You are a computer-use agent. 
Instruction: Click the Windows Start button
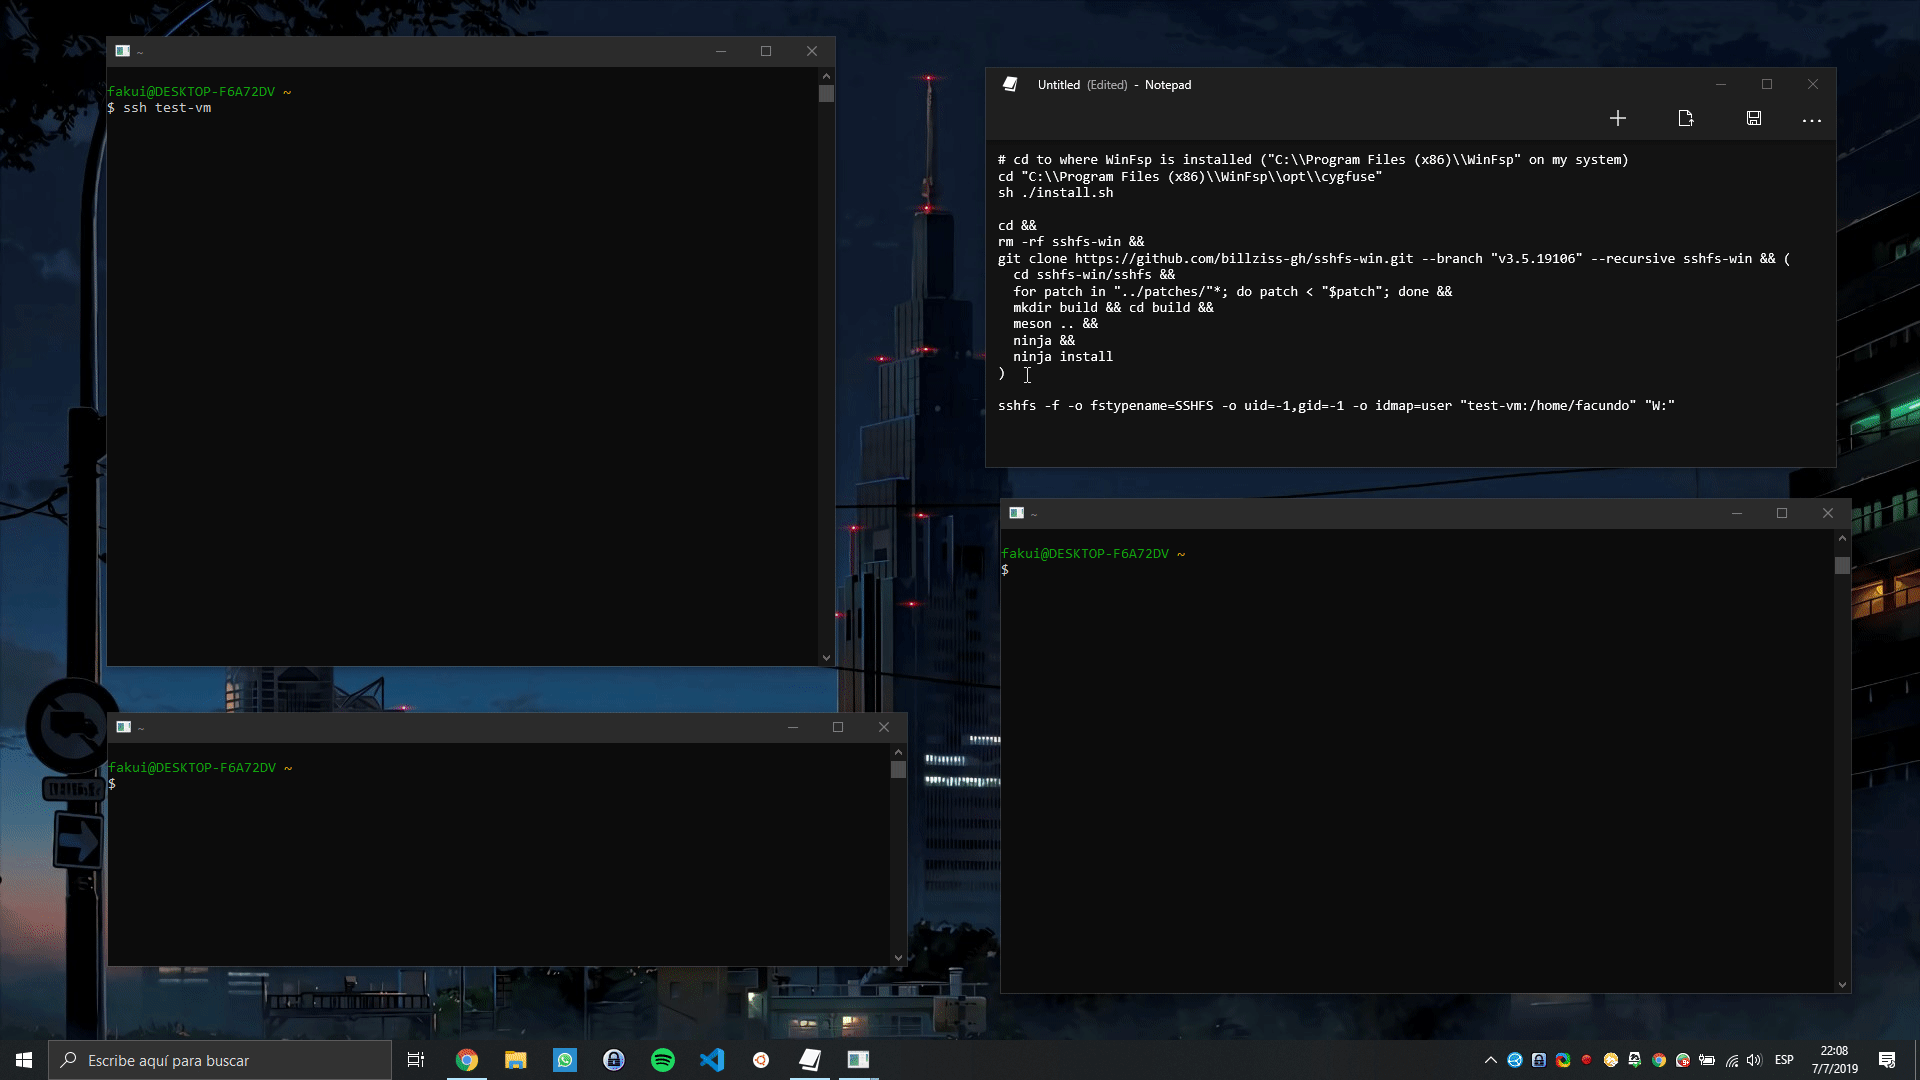click(x=24, y=1060)
